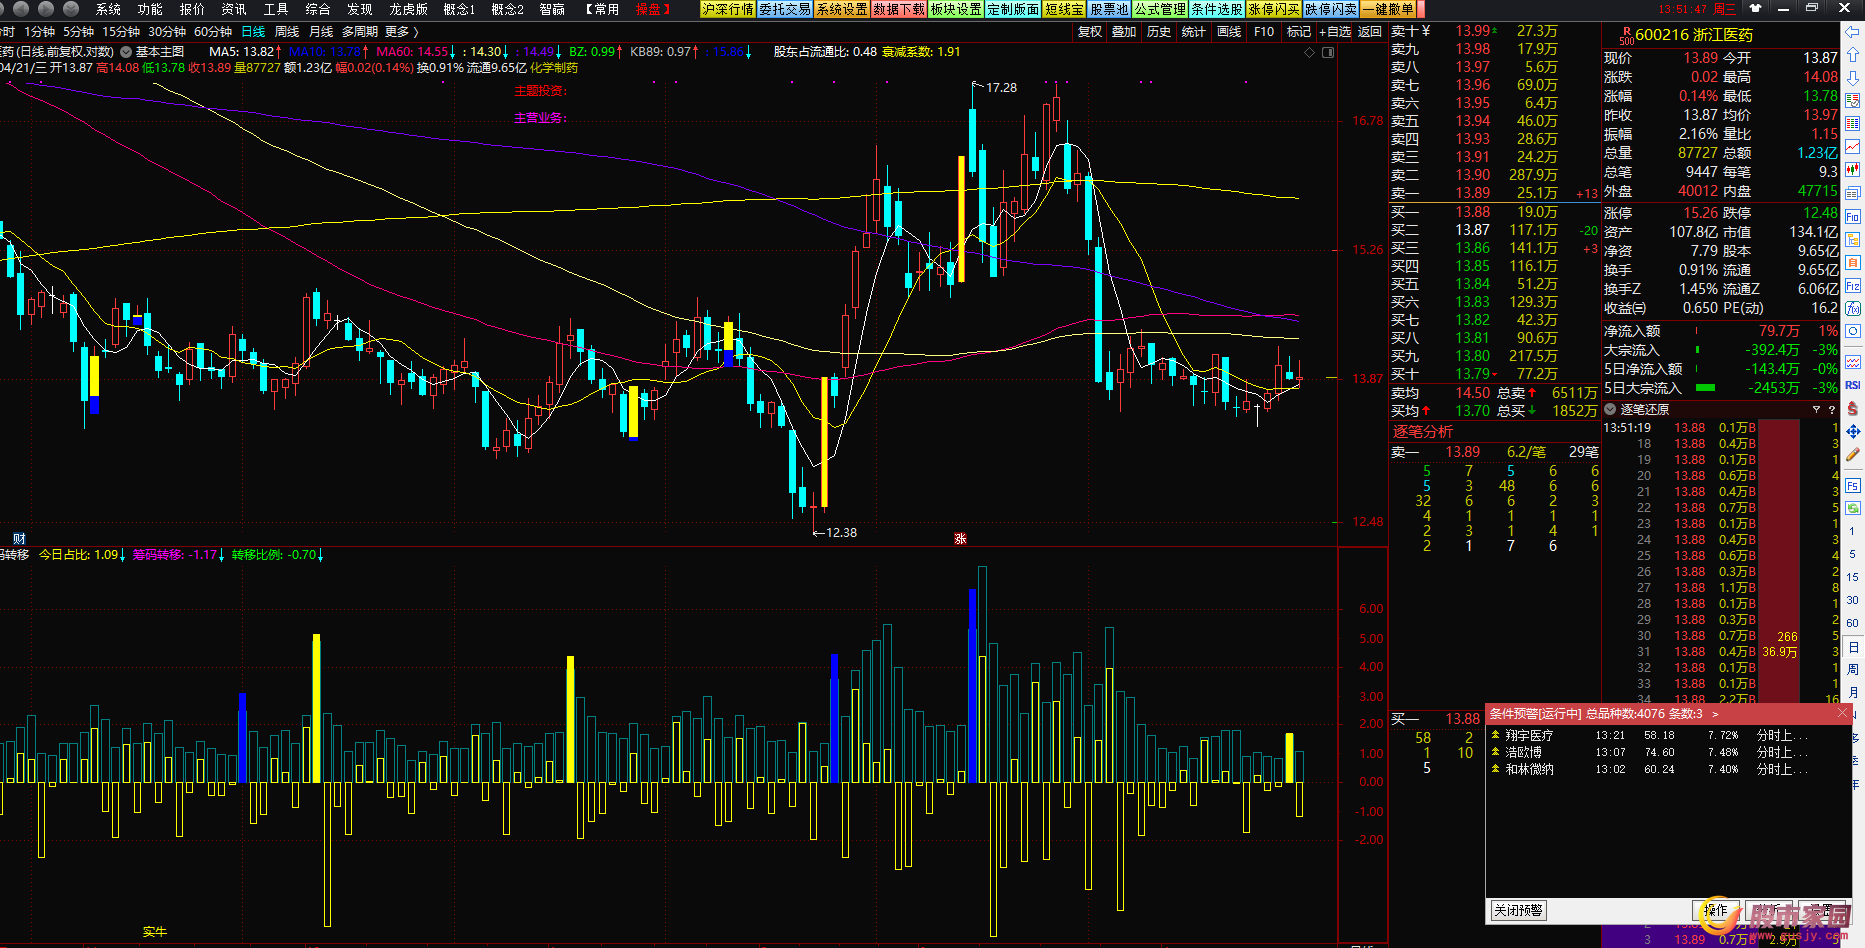Click the back arrow icon in right sidebar
This screenshot has width=1865, height=948.
(1853, 33)
